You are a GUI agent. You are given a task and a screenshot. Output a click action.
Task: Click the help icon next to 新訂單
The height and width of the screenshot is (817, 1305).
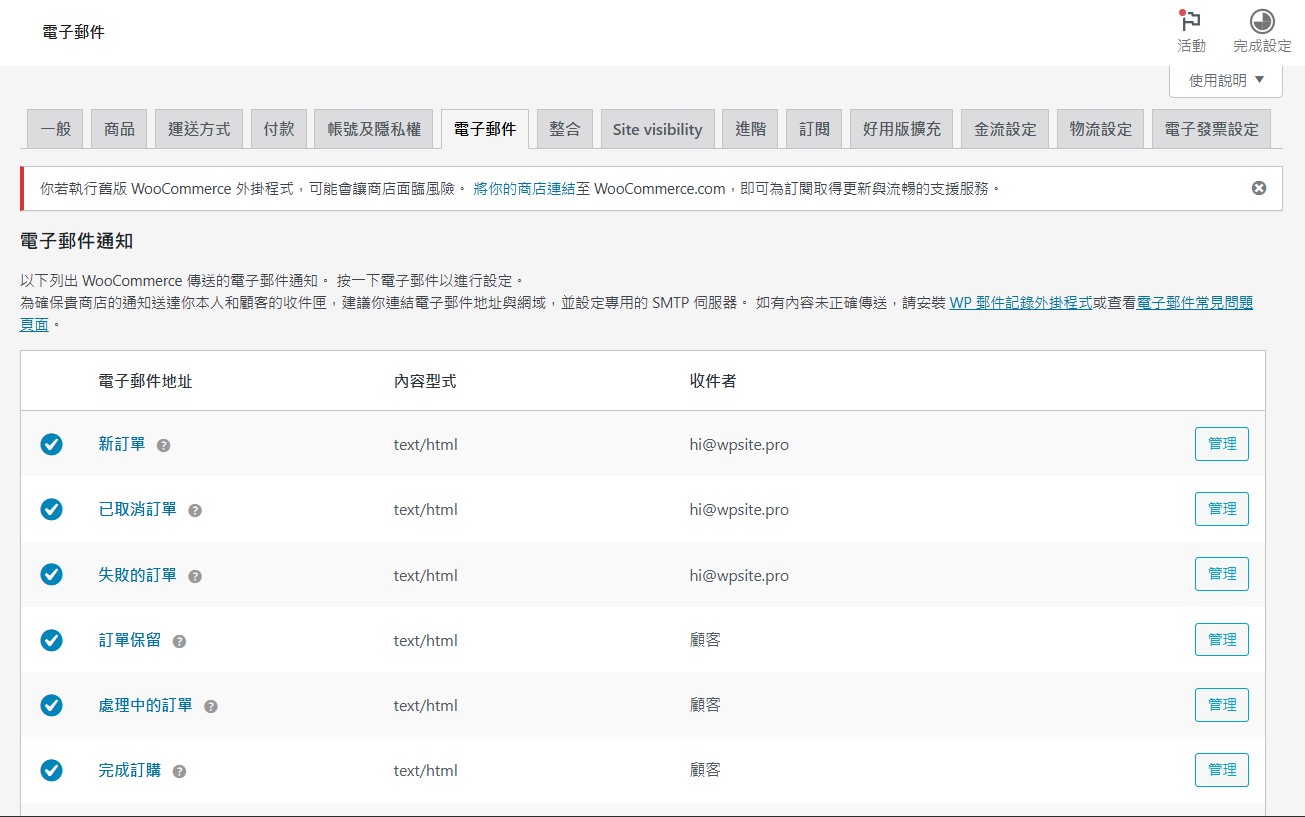(162, 445)
